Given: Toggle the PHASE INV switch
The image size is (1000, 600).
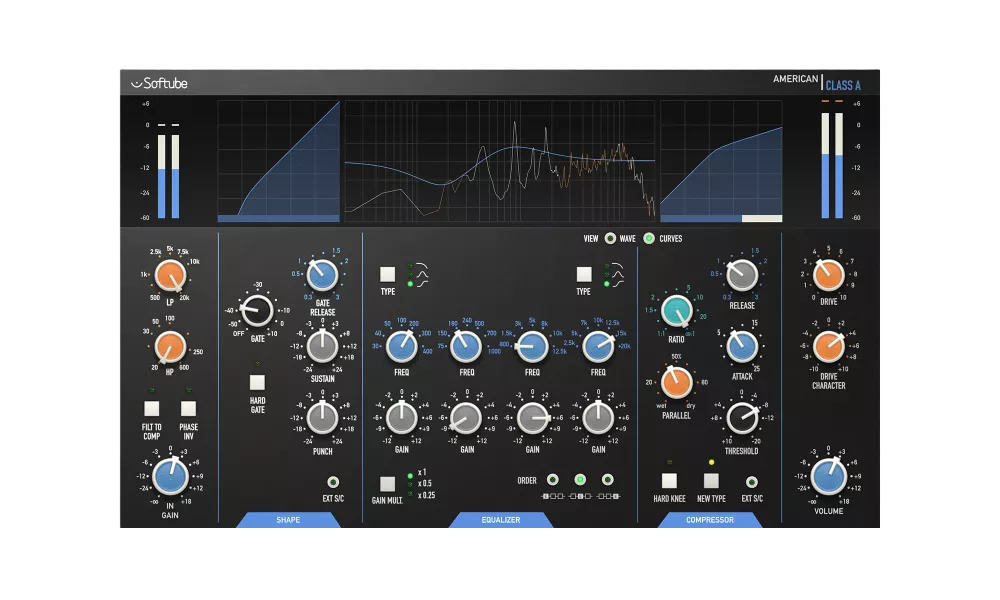Looking at the screenshot, I should point(190,409).
